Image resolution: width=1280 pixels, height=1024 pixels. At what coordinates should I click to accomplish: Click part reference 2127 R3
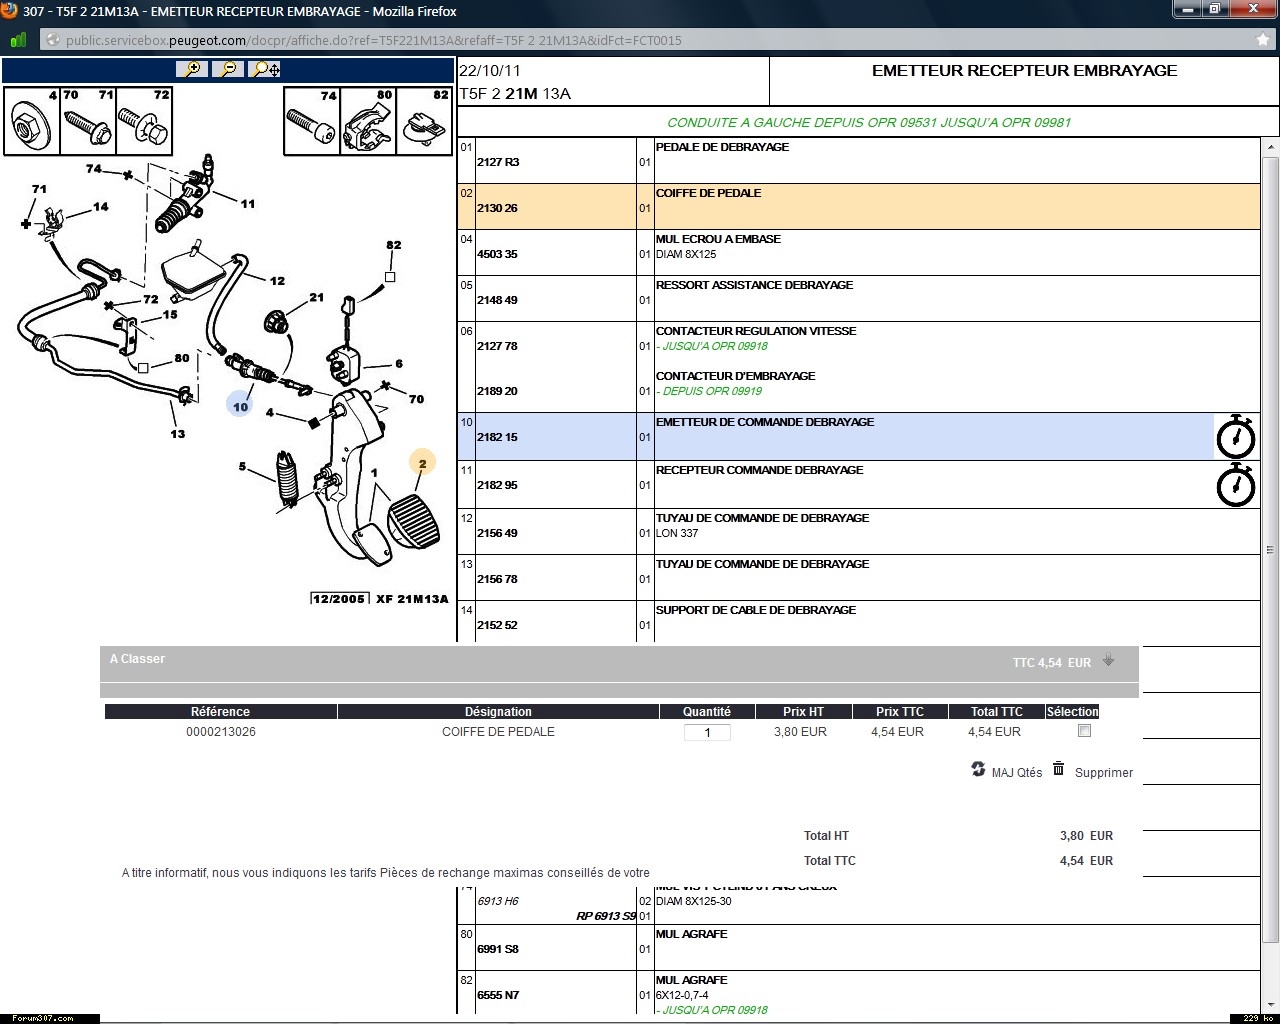click(497, 162)
